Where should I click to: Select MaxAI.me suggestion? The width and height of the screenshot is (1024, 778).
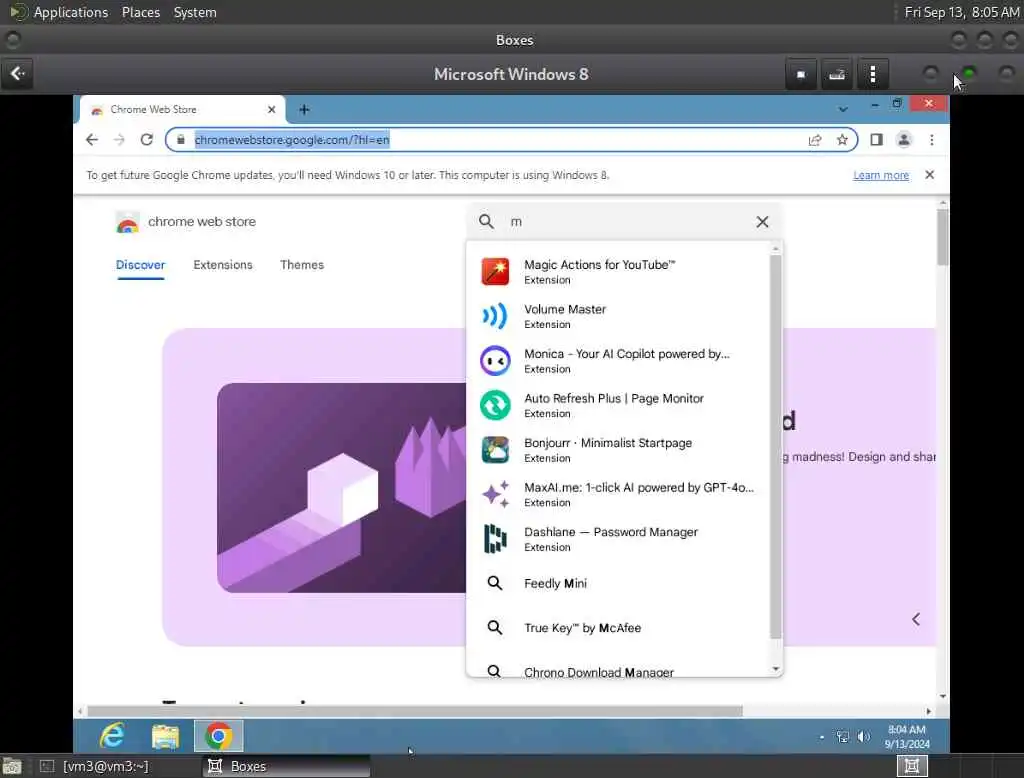pos(619,494)
